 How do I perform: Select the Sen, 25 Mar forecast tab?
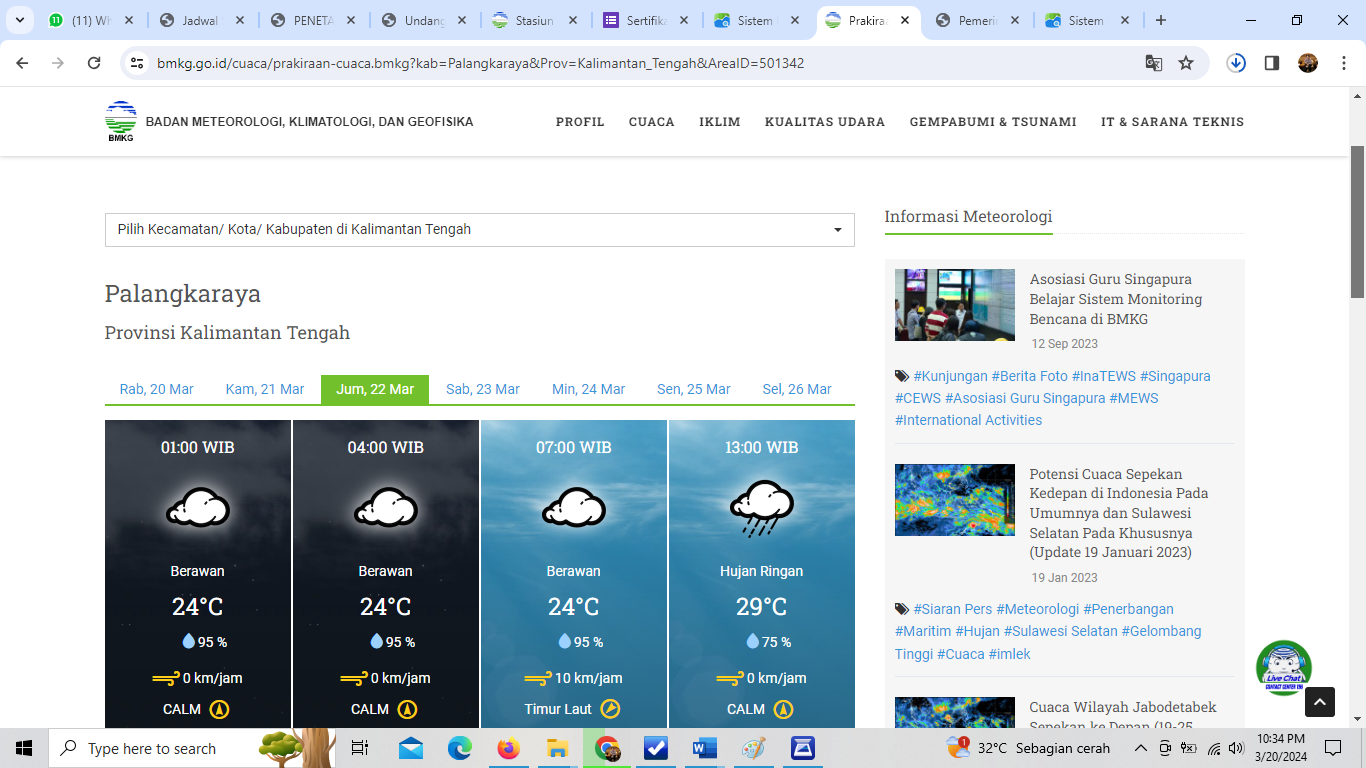pyautogui.click(x=694, y=389)
